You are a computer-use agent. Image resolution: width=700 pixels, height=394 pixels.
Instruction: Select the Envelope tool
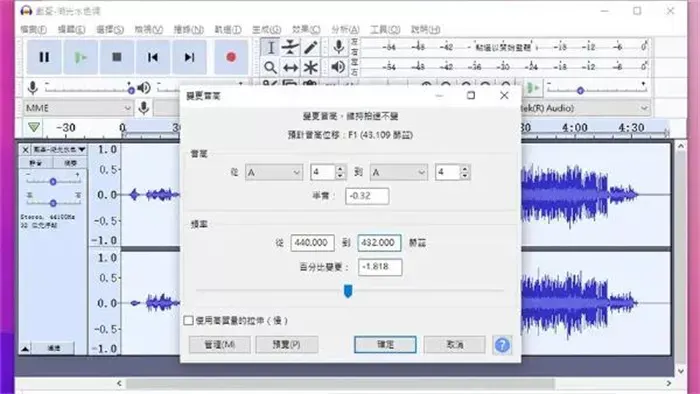tap(290, 48)
